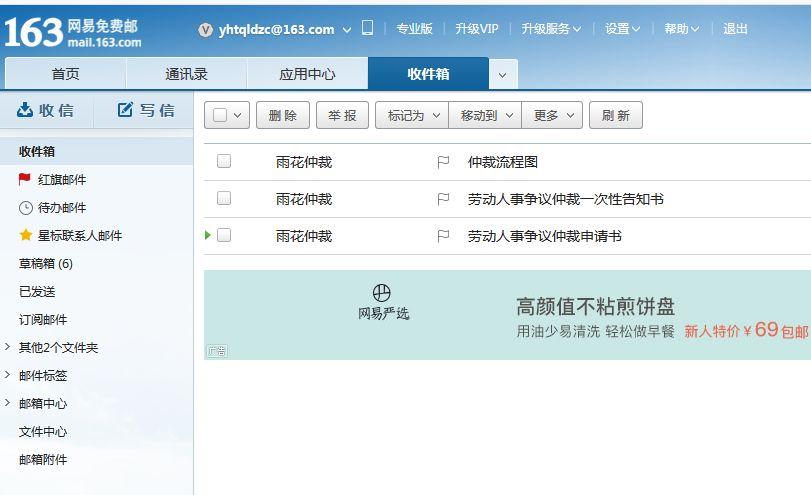
Task: Expand the account dropdown arrow after email address
Action: point(347,31)
